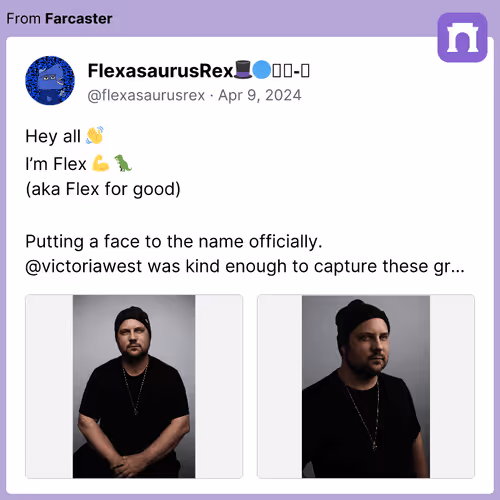This screenshot has height=500, width=500.
Task: Click the green dinosaur emoji
Action: (x=123, y=163)
